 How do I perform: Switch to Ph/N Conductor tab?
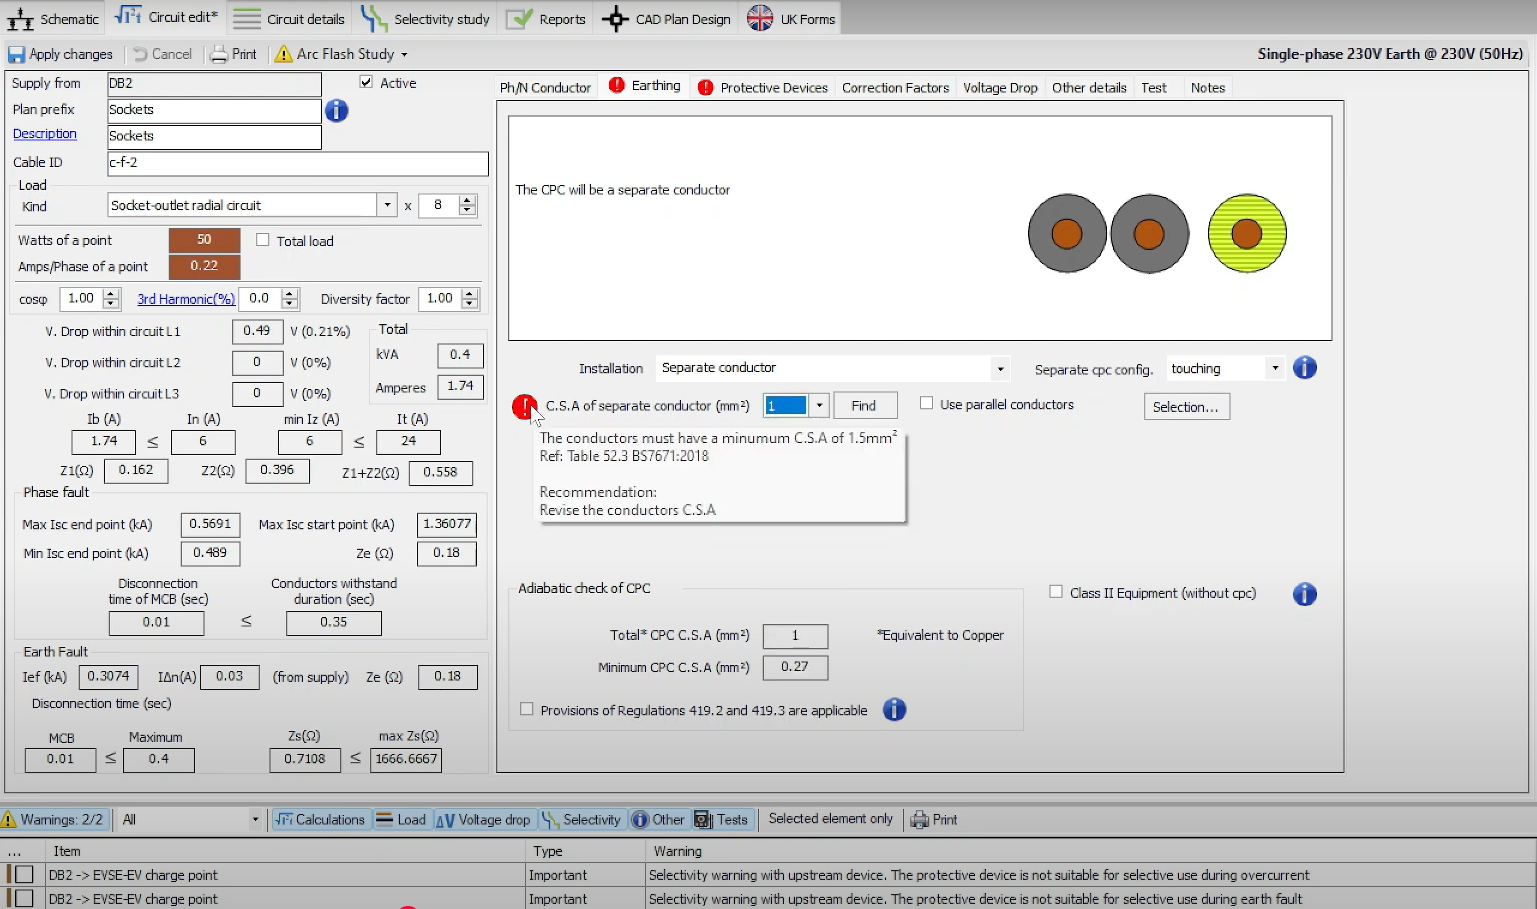click(x=545, y=88)
